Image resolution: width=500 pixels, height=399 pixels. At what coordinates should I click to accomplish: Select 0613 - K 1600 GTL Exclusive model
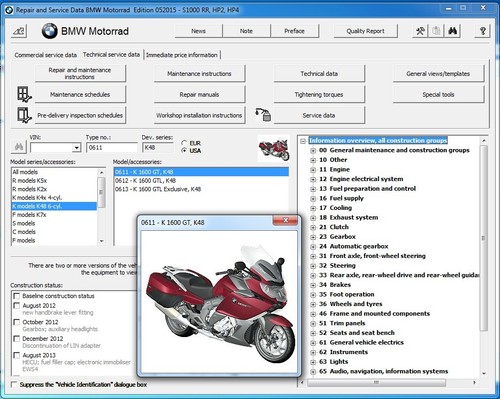(201, 189)
